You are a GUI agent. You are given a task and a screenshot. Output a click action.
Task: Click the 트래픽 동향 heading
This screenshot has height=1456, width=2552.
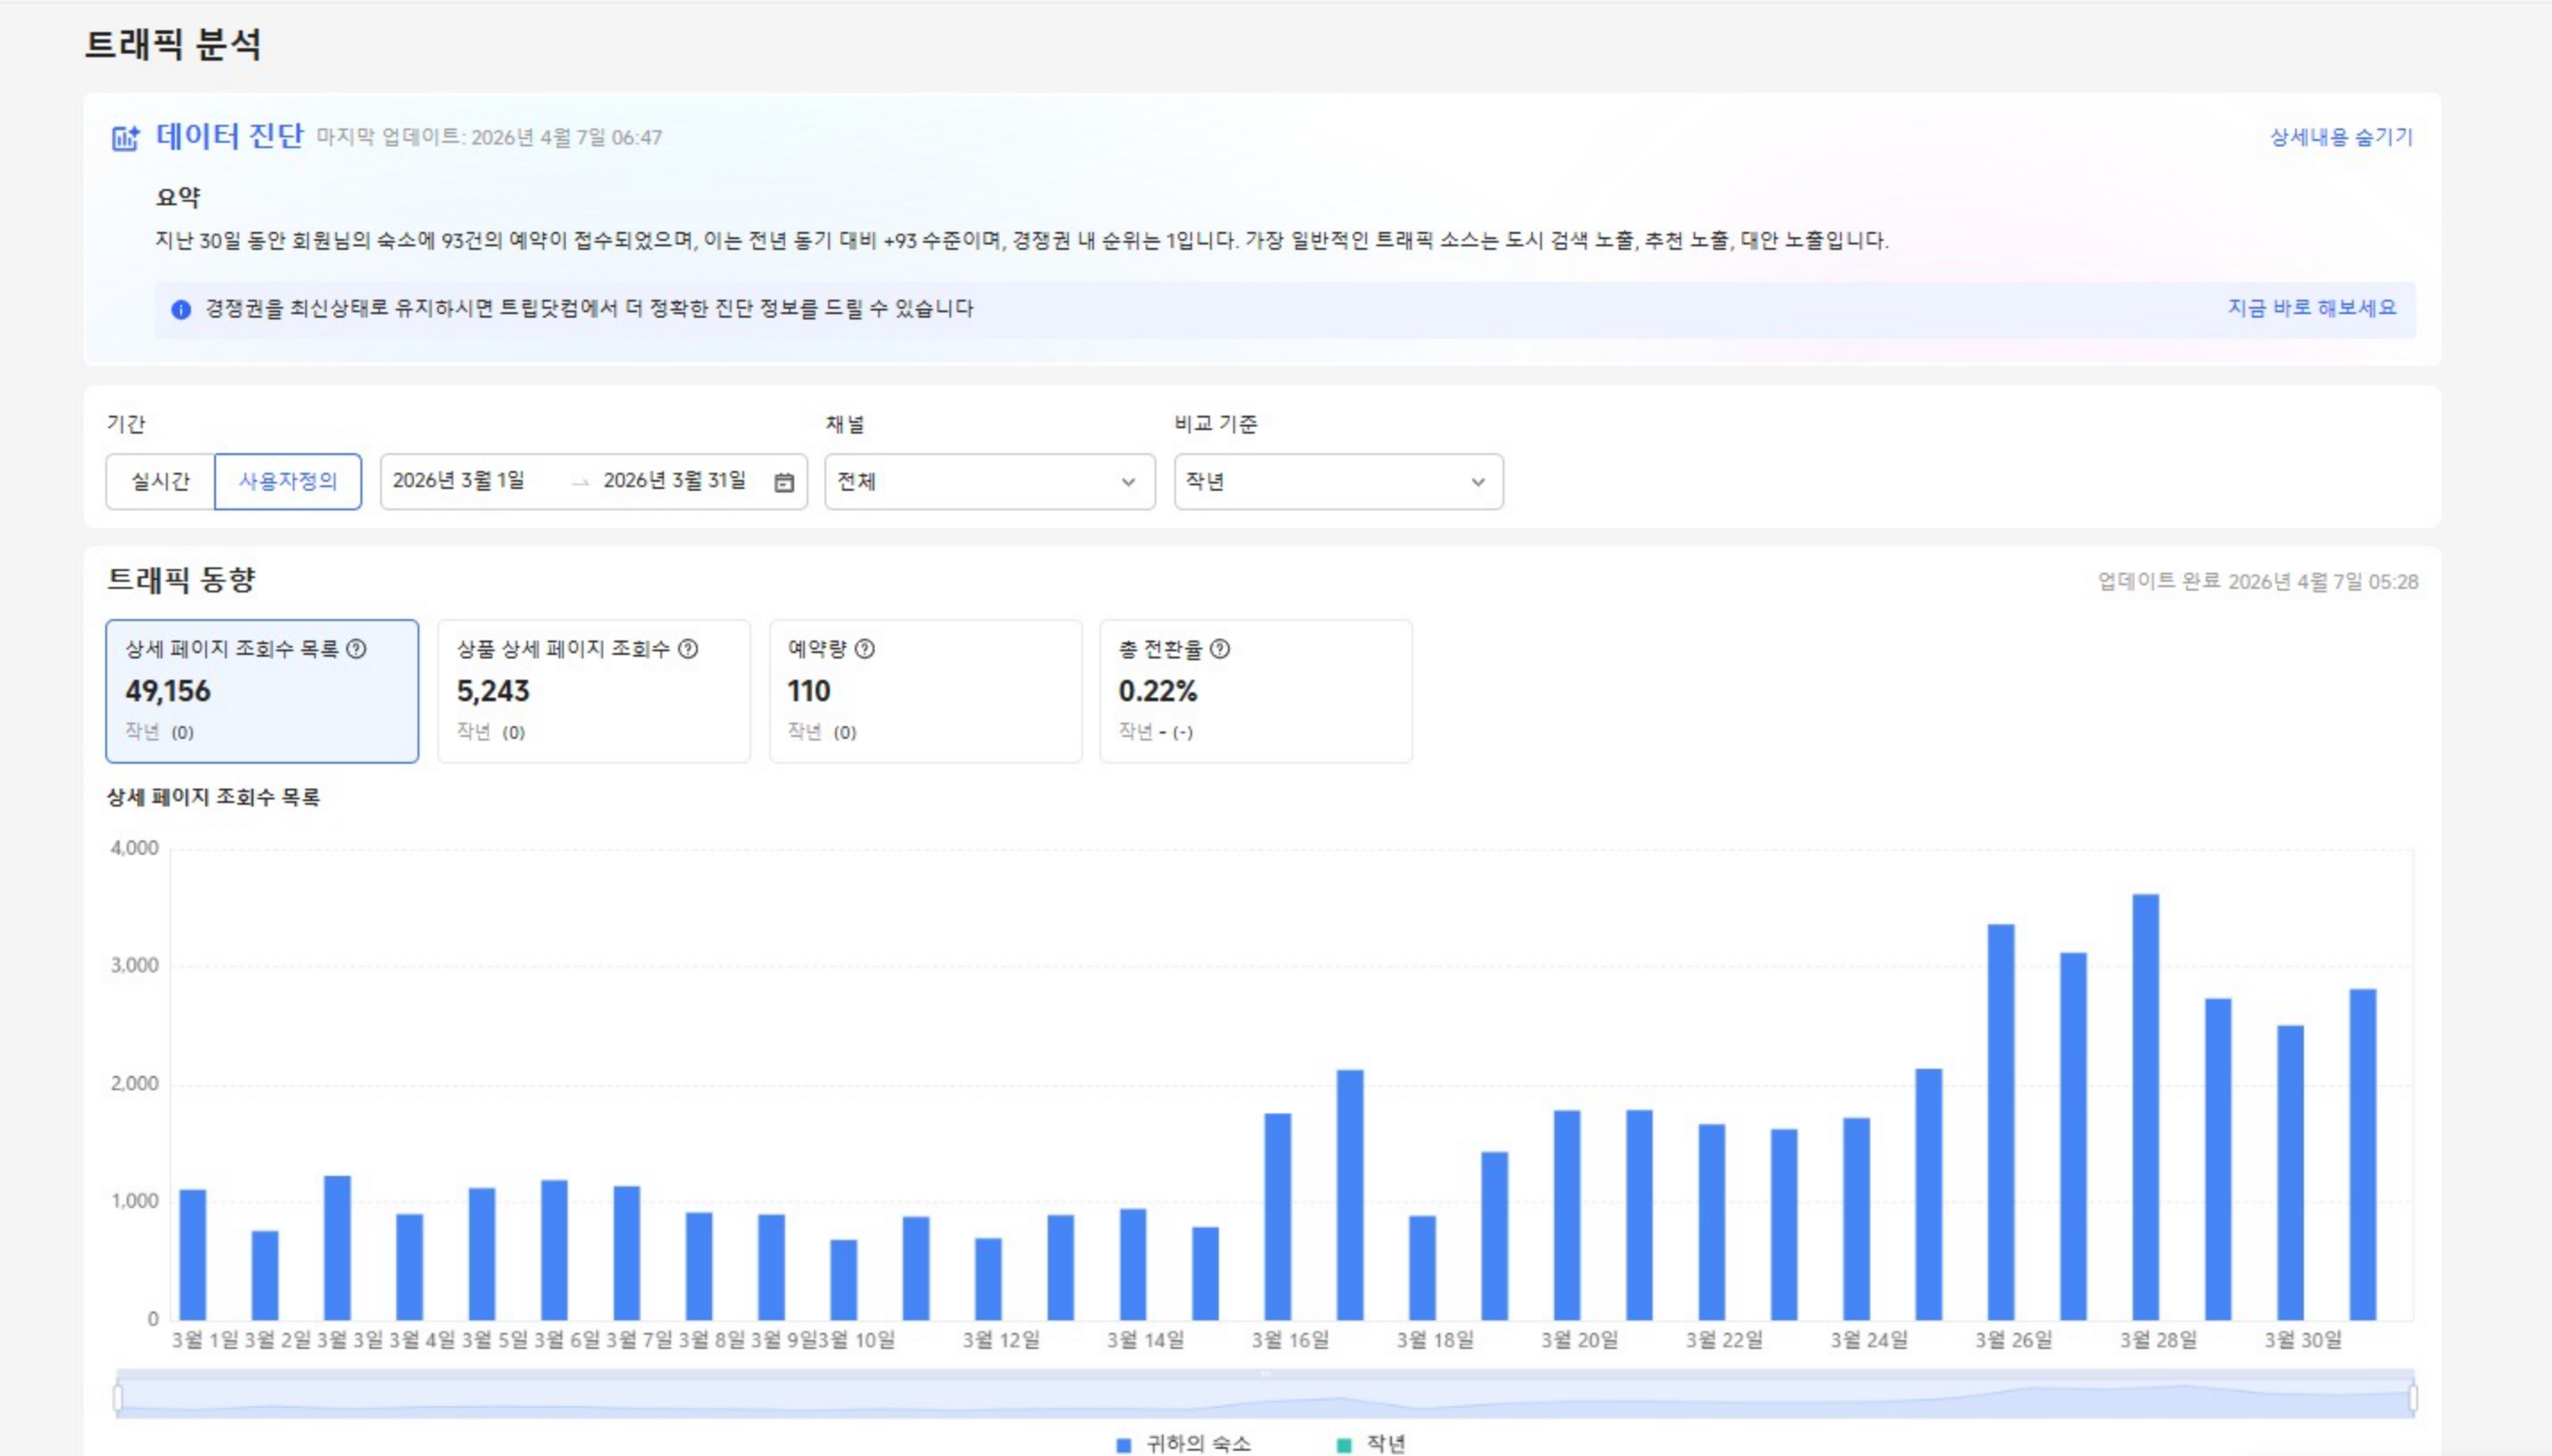[181, 579]
